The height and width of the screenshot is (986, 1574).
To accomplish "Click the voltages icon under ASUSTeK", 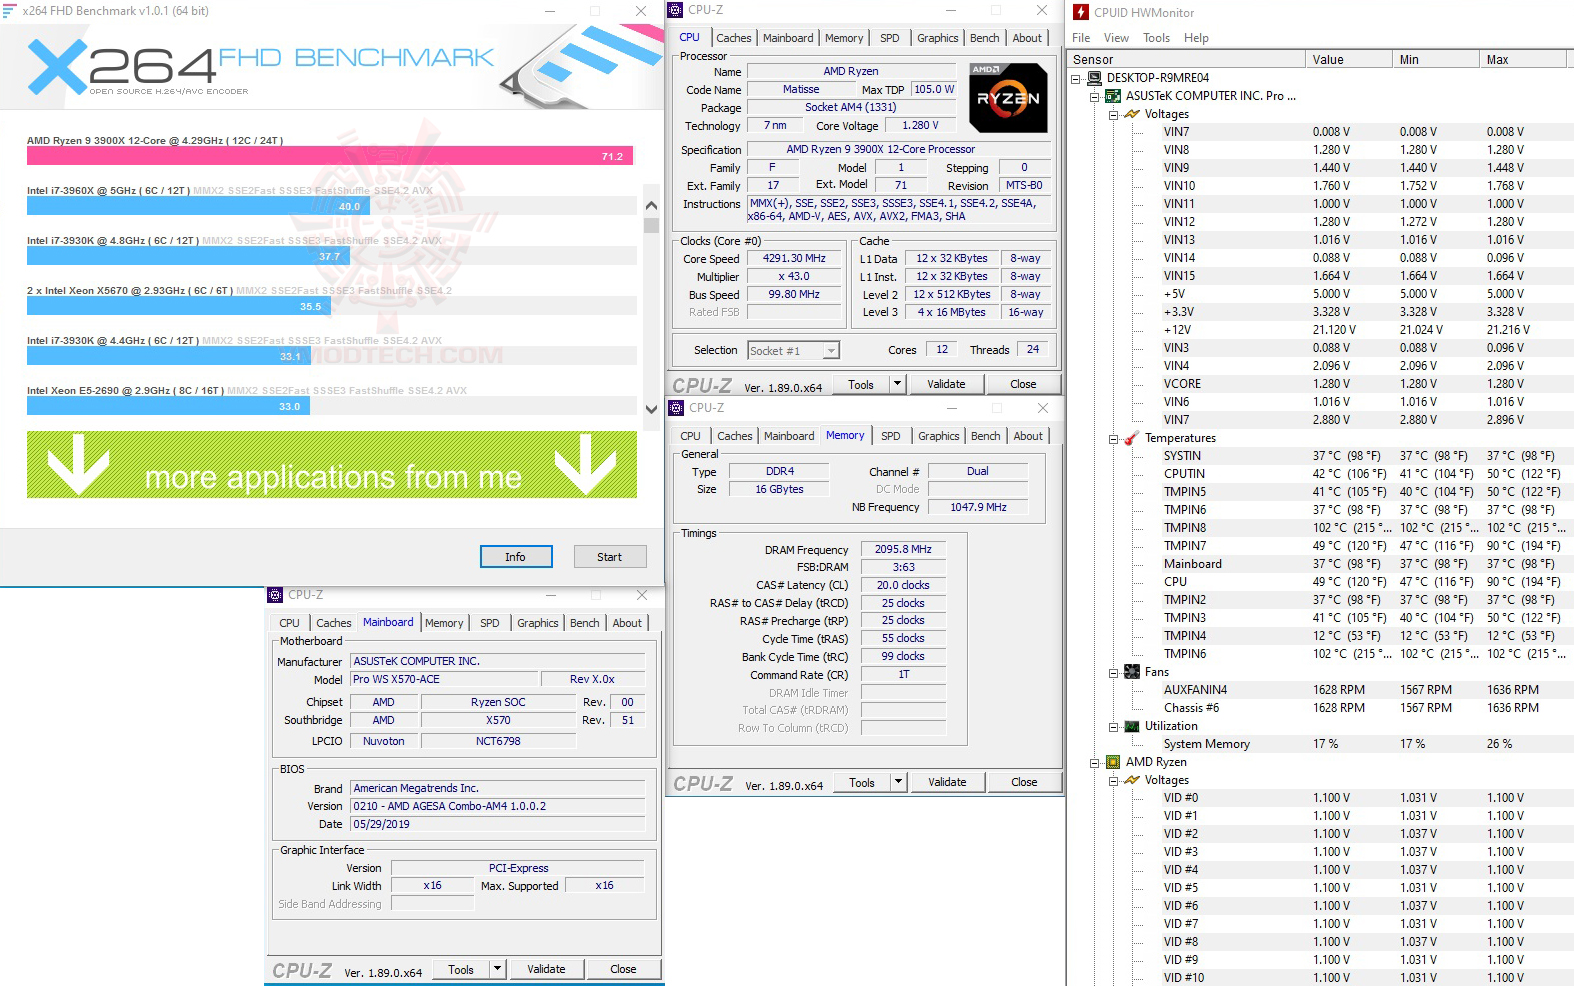I will tap(1132, 114).
